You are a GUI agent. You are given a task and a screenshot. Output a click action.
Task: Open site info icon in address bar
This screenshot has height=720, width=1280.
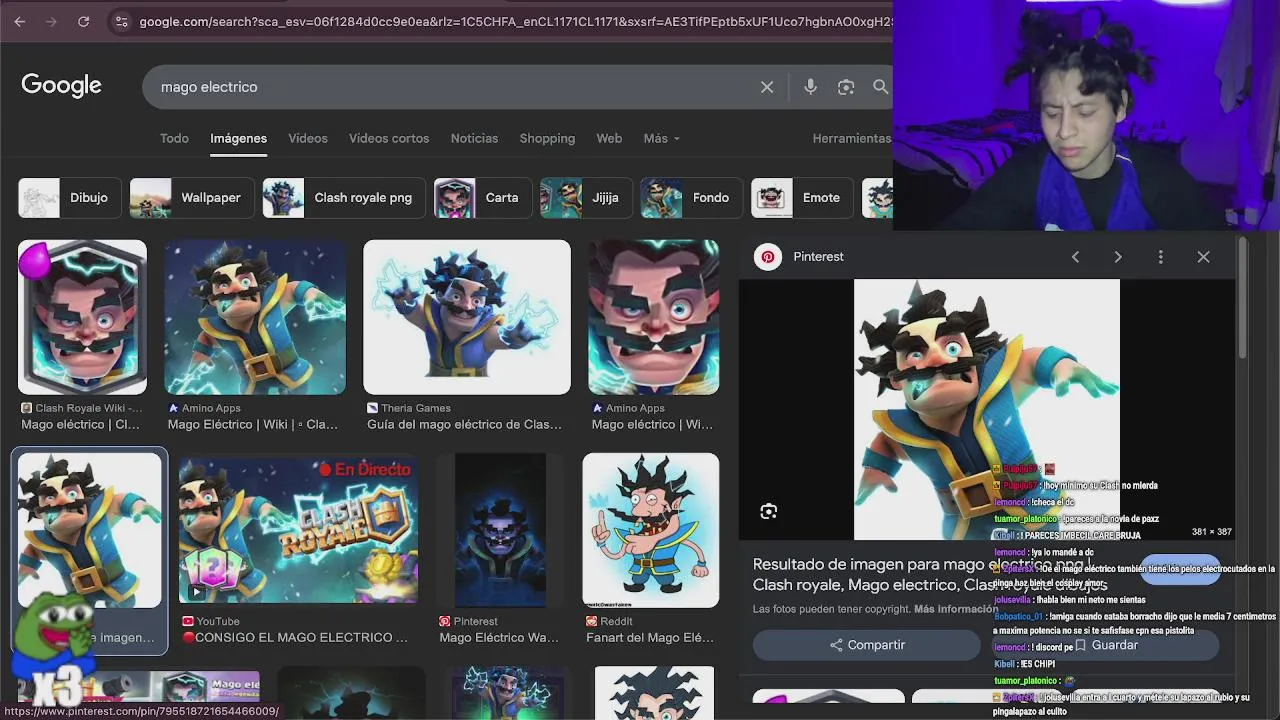tap(121, 21)
